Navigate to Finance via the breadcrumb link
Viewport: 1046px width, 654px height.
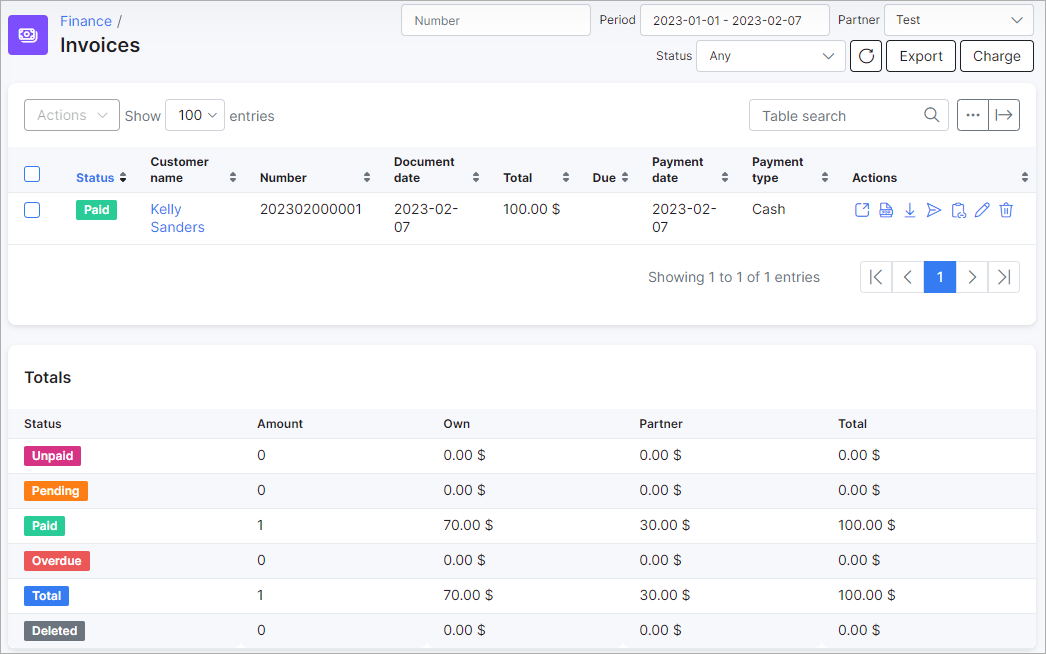click(86, 20)
